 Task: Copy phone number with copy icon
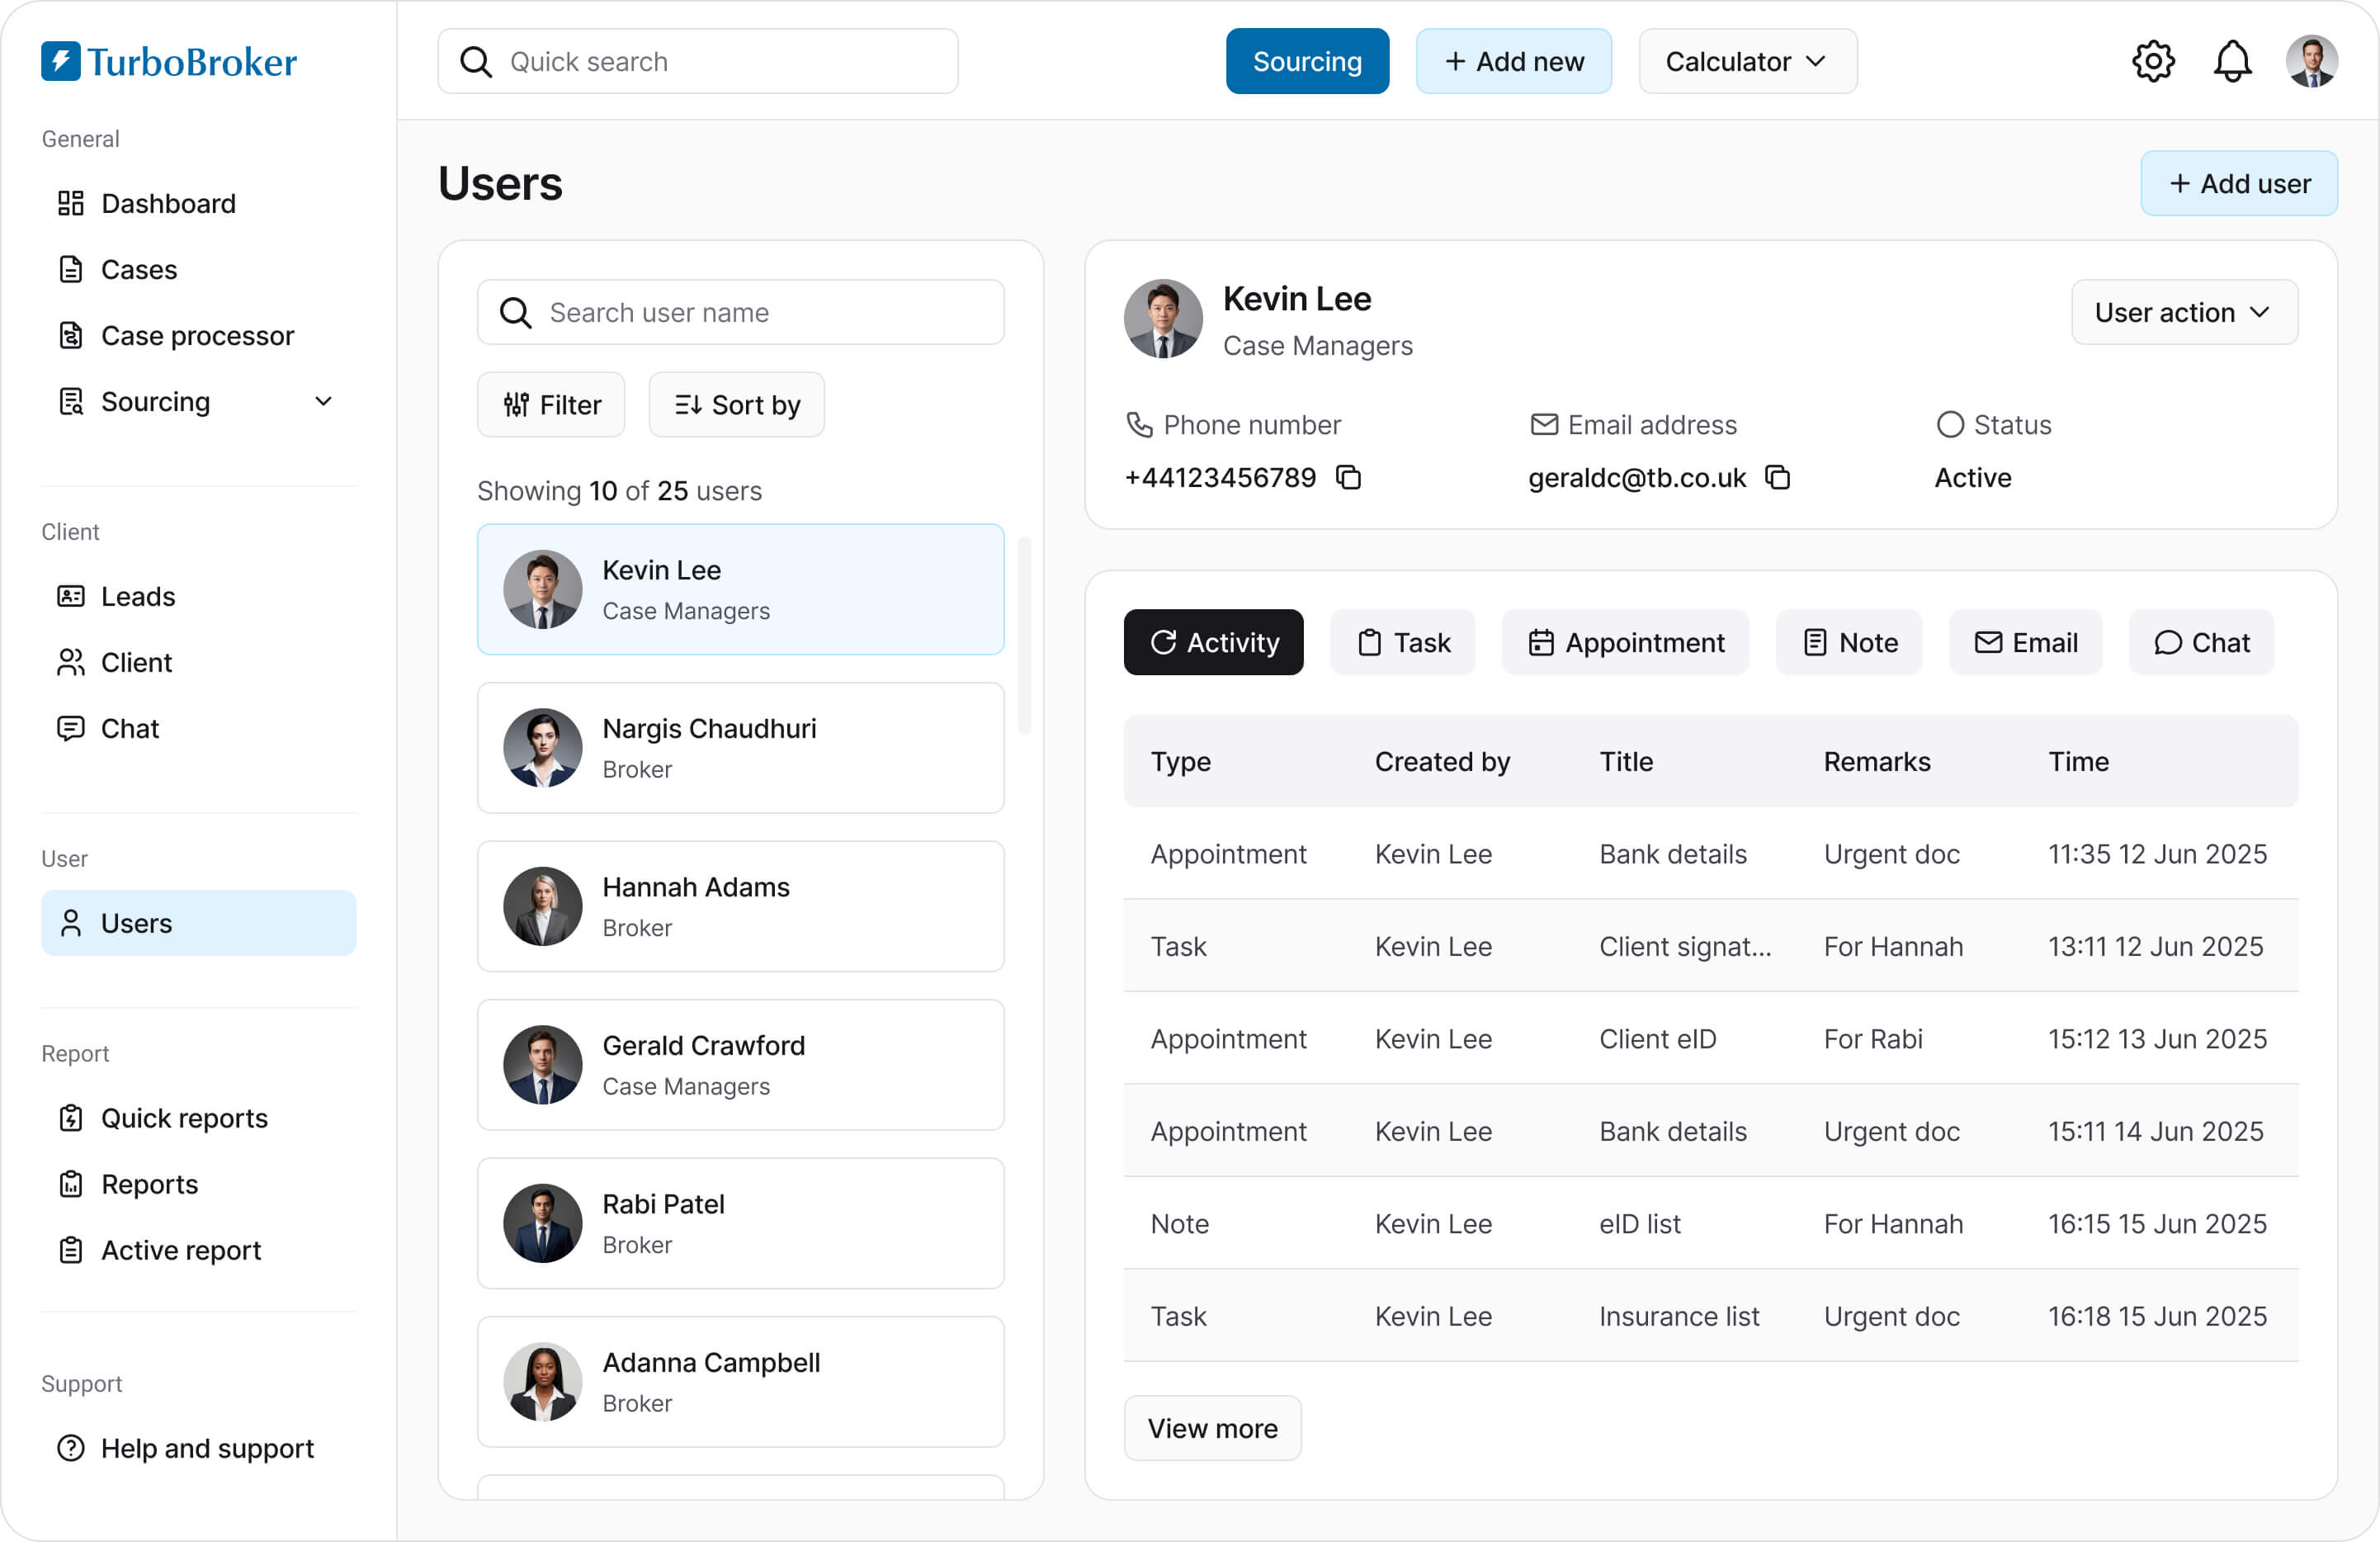tap(1348, 478)
